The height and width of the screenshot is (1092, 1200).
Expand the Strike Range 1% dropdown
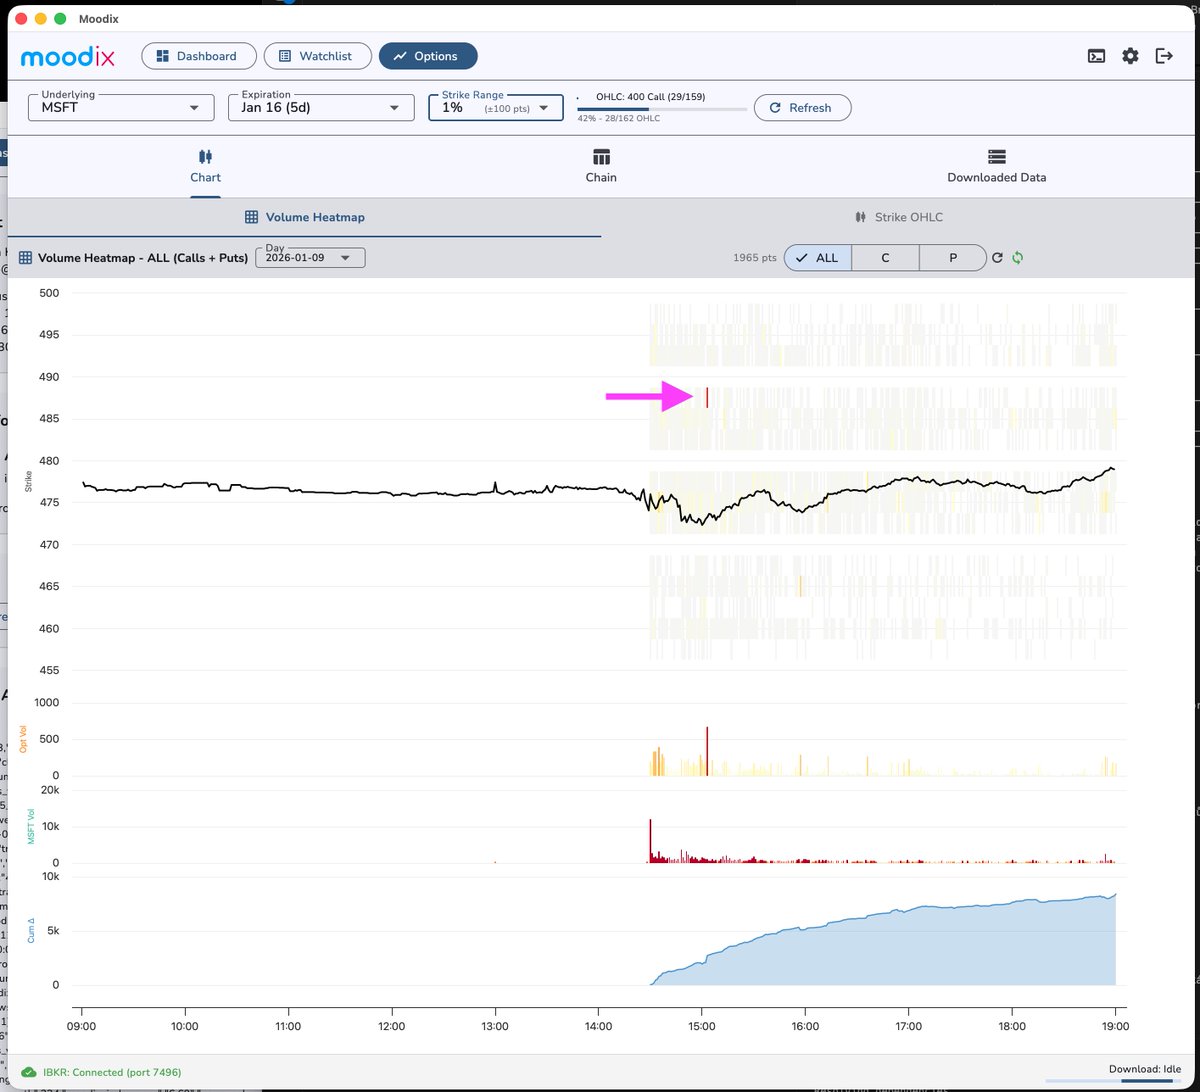click(496, 107)
